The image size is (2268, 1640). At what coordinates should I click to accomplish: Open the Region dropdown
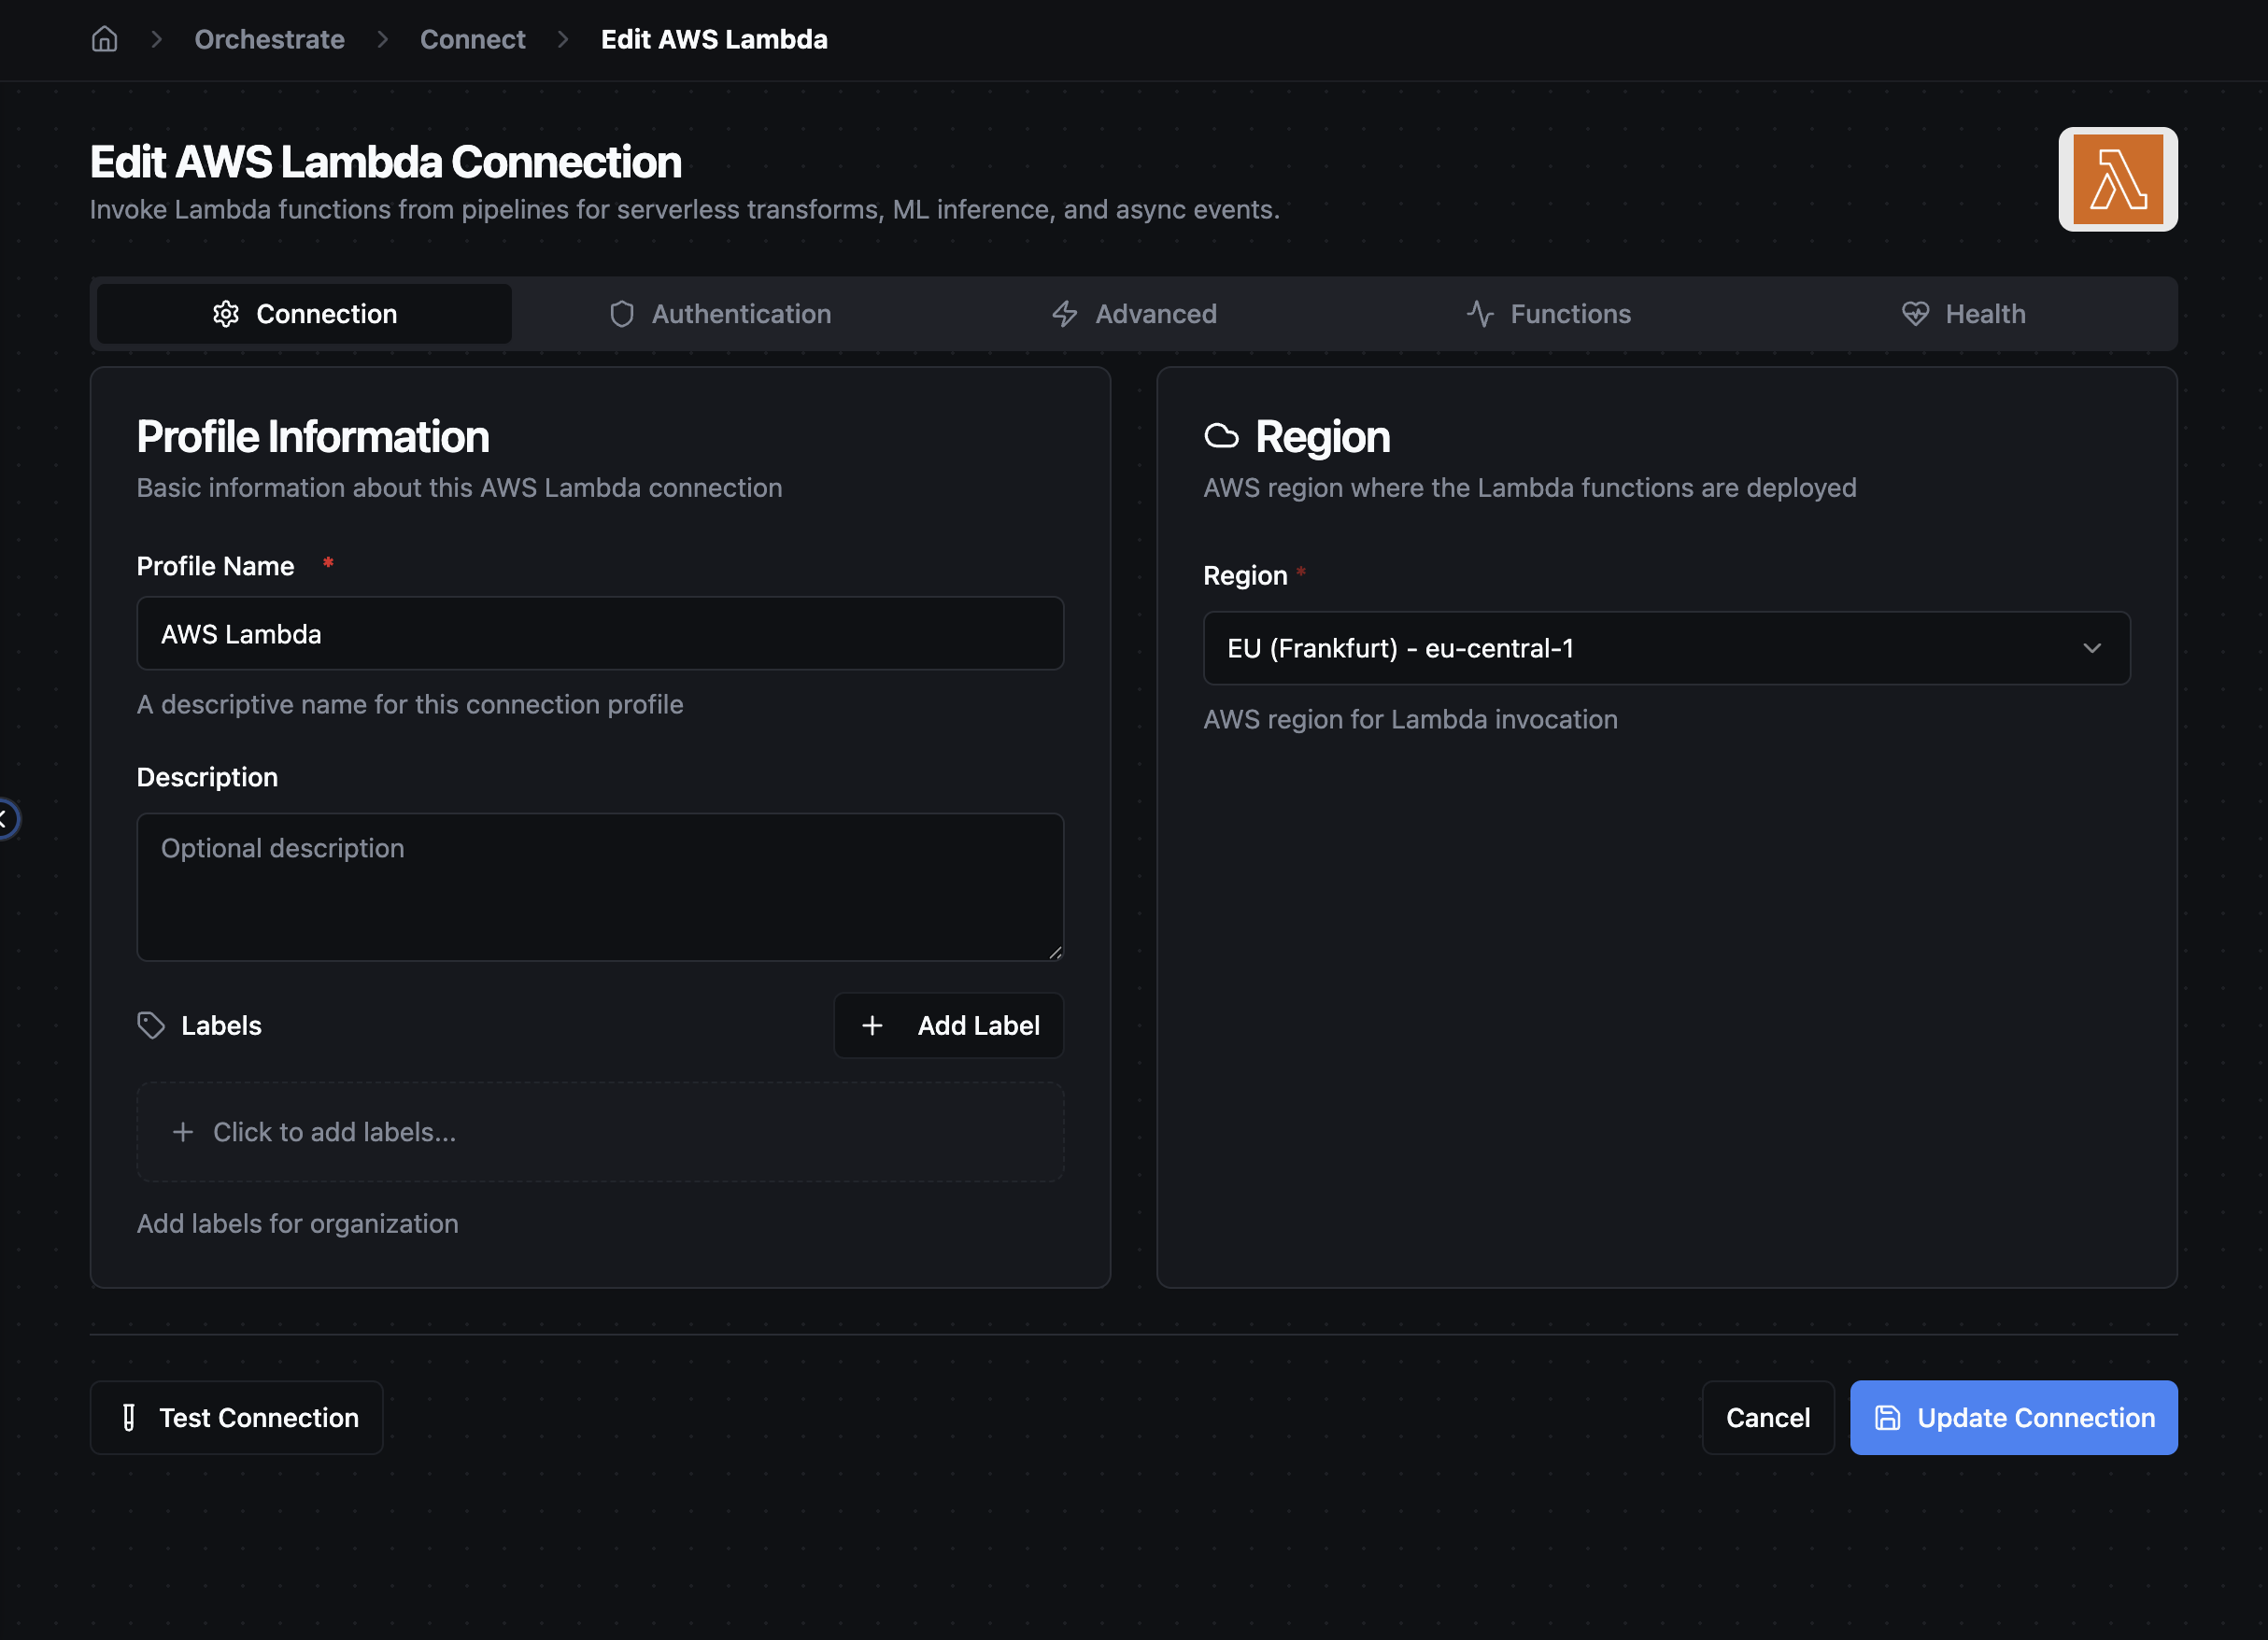(1666, 648)
